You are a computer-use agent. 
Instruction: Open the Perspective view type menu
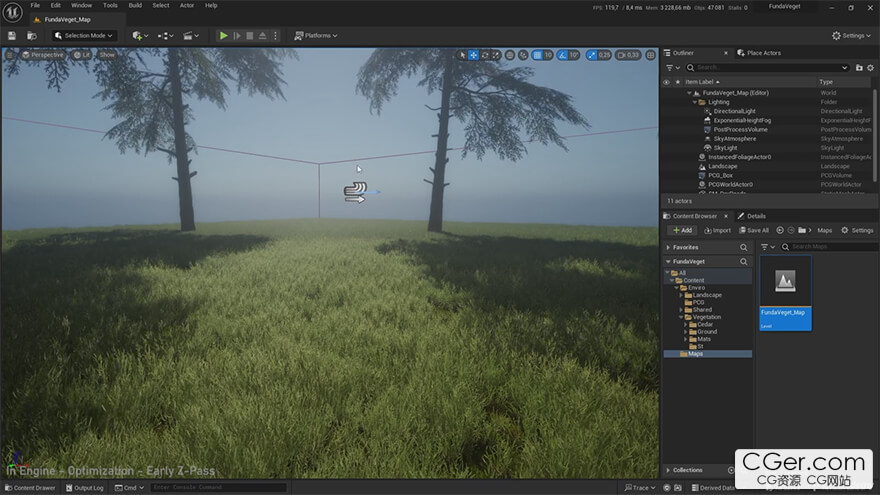43,54
